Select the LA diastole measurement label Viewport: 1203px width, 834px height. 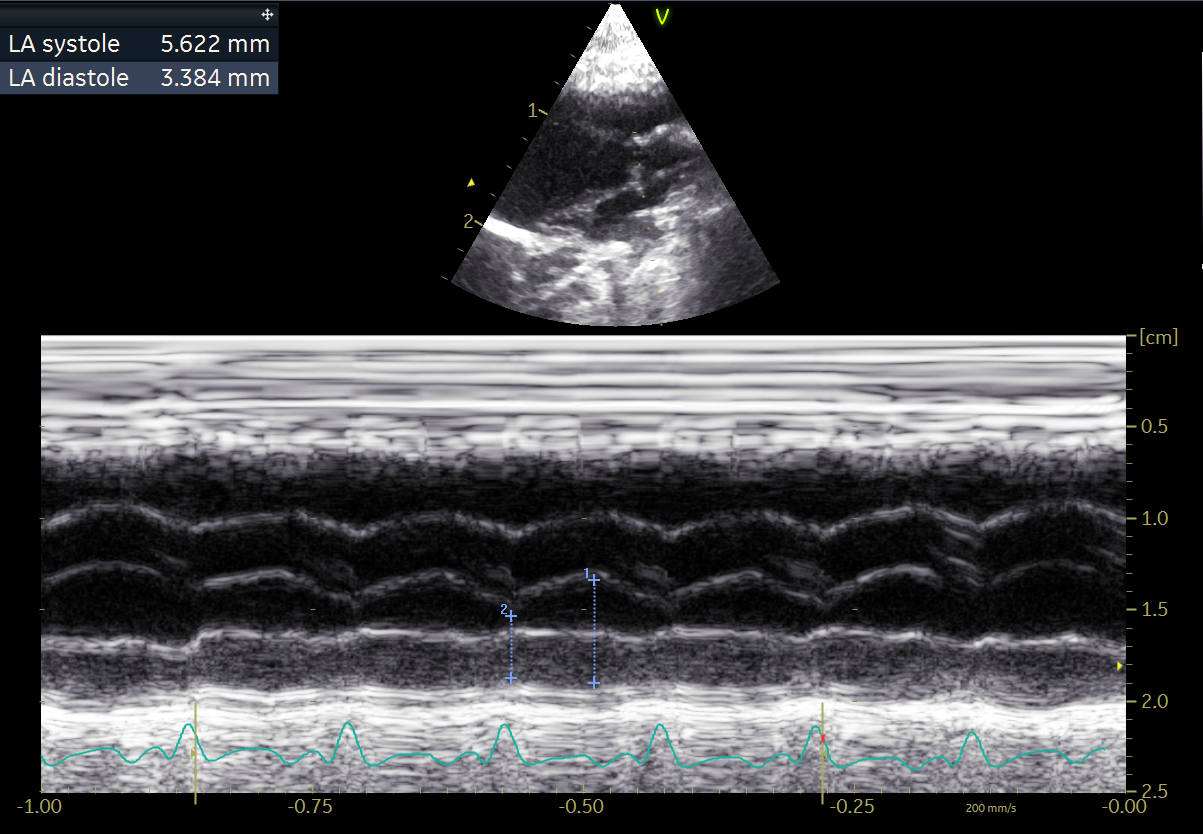pos(68,78)
